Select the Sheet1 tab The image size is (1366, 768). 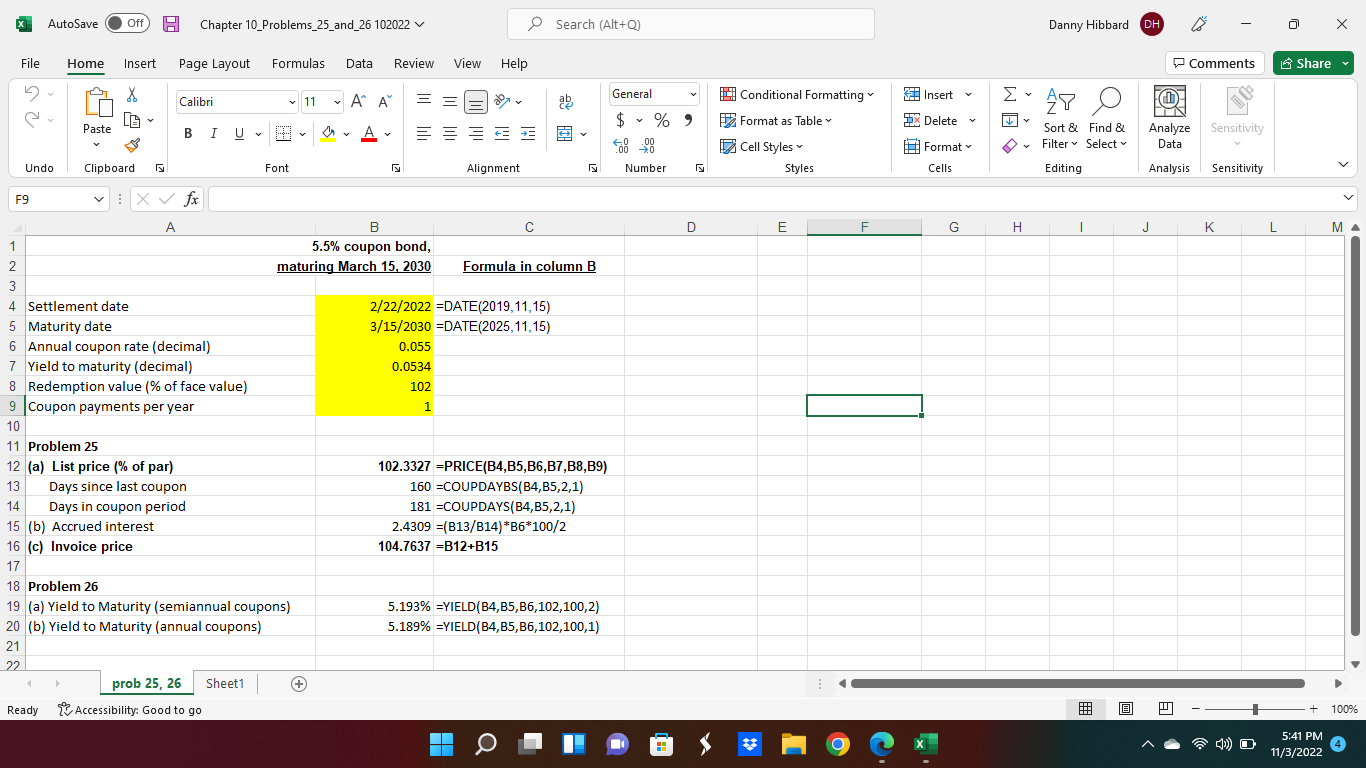[224, 683]
